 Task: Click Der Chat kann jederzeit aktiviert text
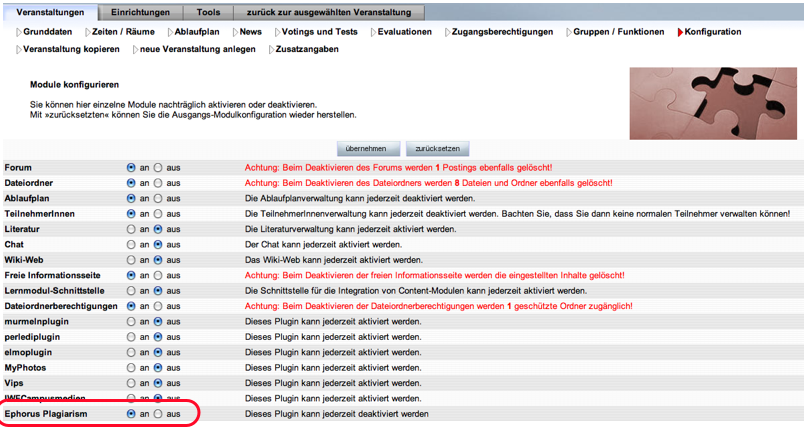tap(323, 245)
